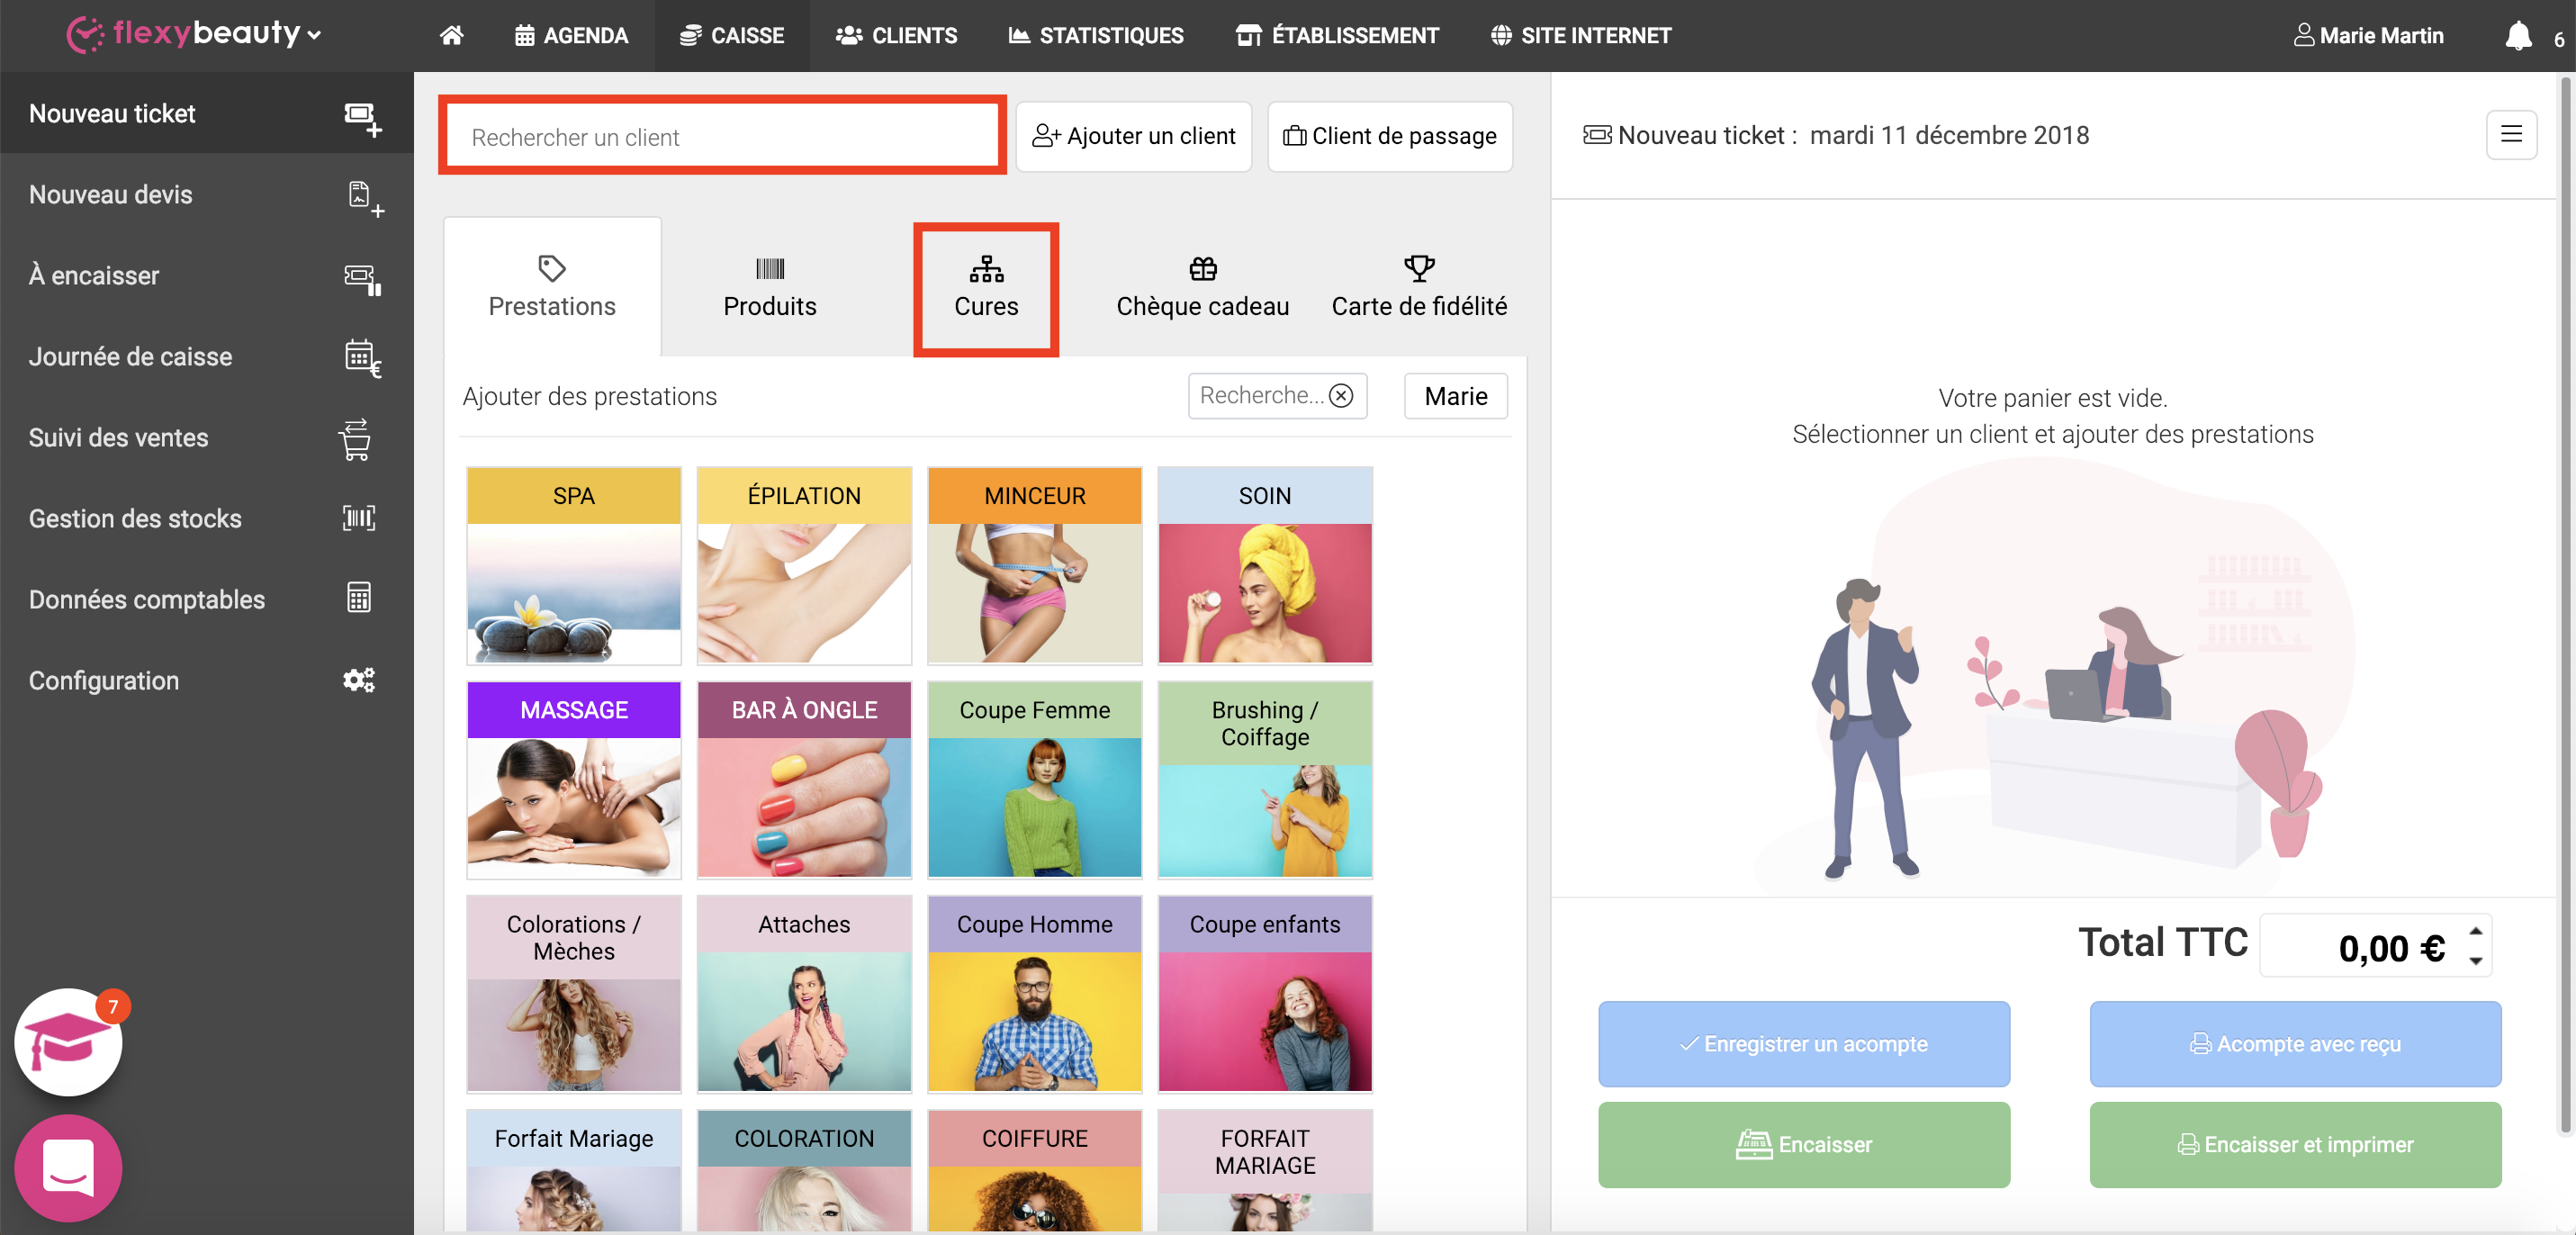Switch to the Cures tab
This screenshot has height=1235, width=2576.
(986, 287)
